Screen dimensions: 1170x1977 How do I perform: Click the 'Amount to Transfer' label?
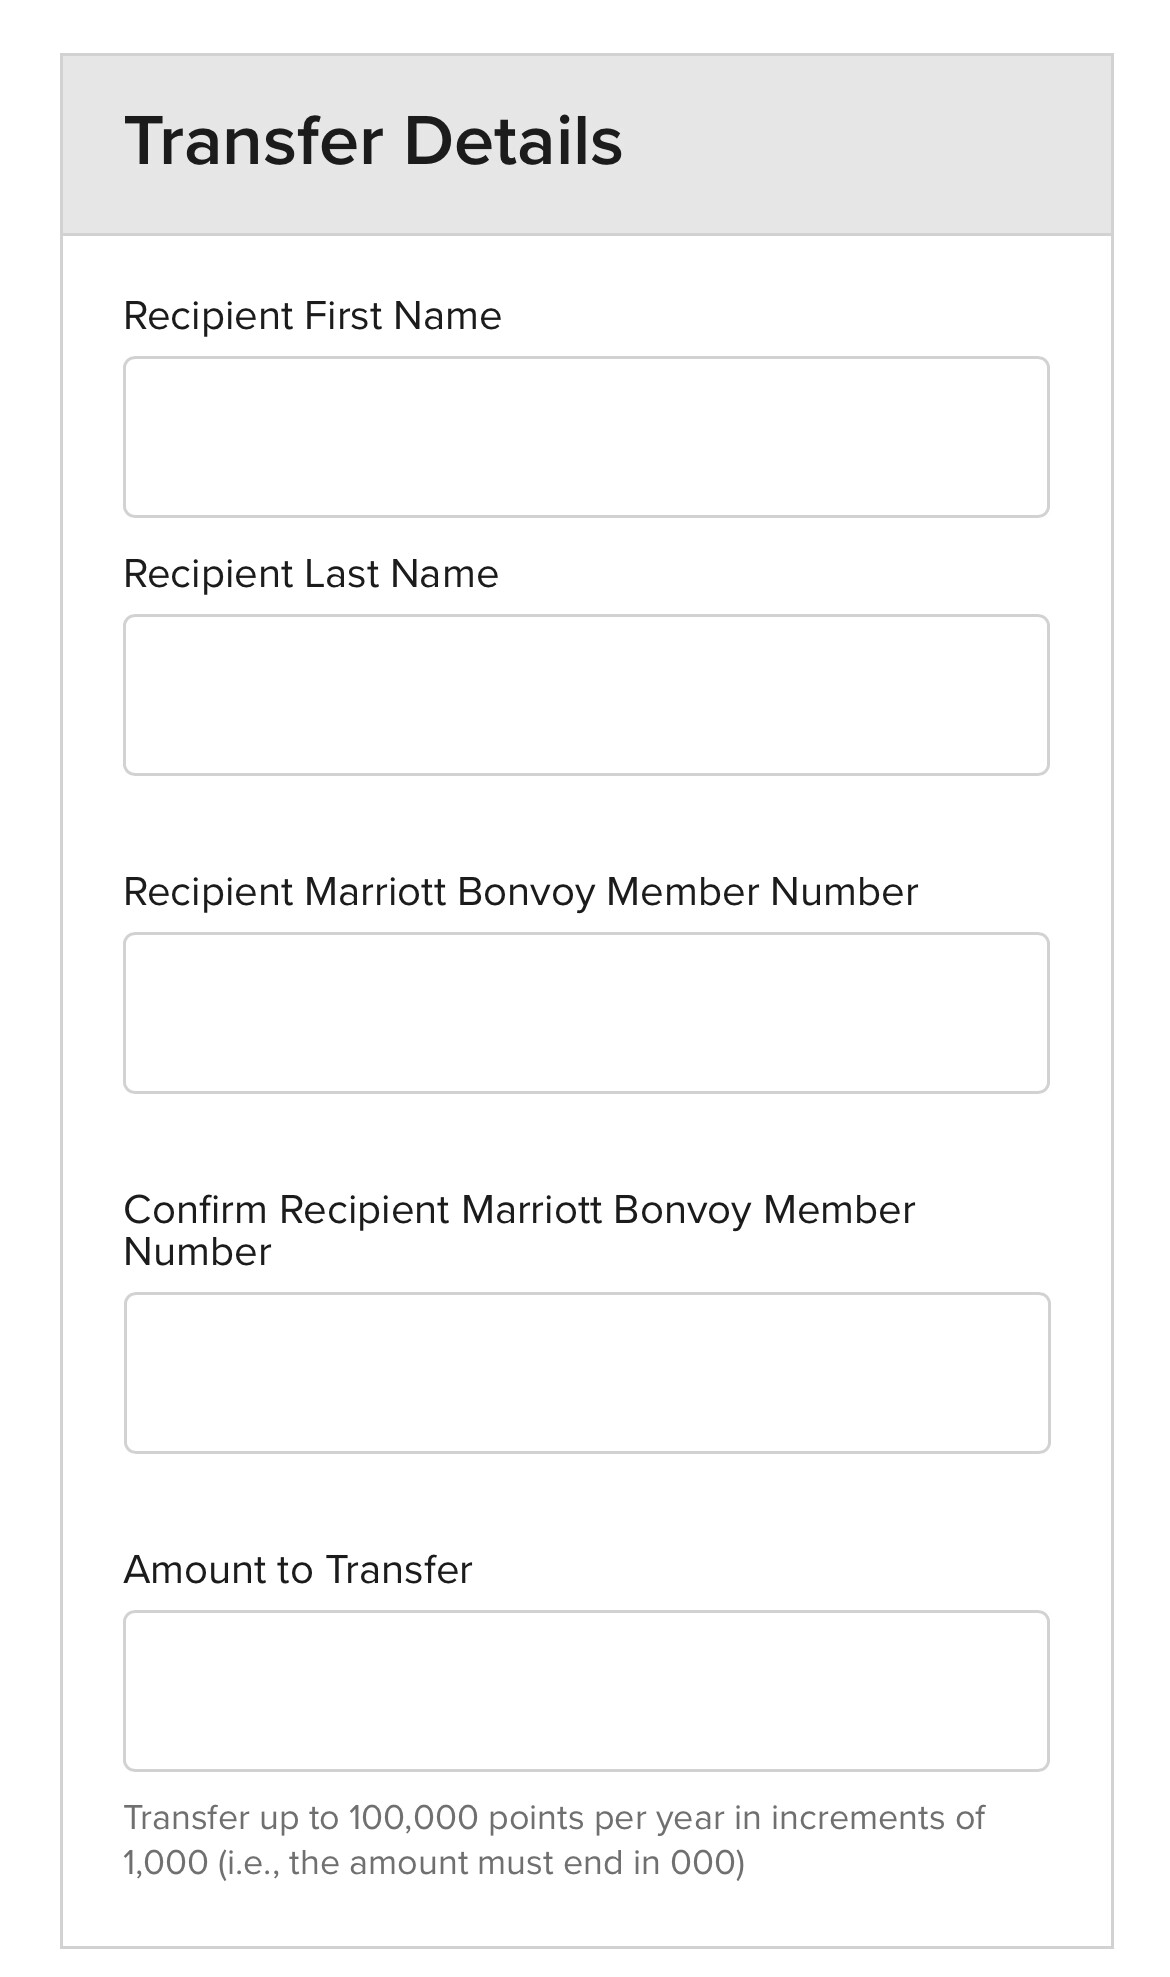pos(298,1570)
